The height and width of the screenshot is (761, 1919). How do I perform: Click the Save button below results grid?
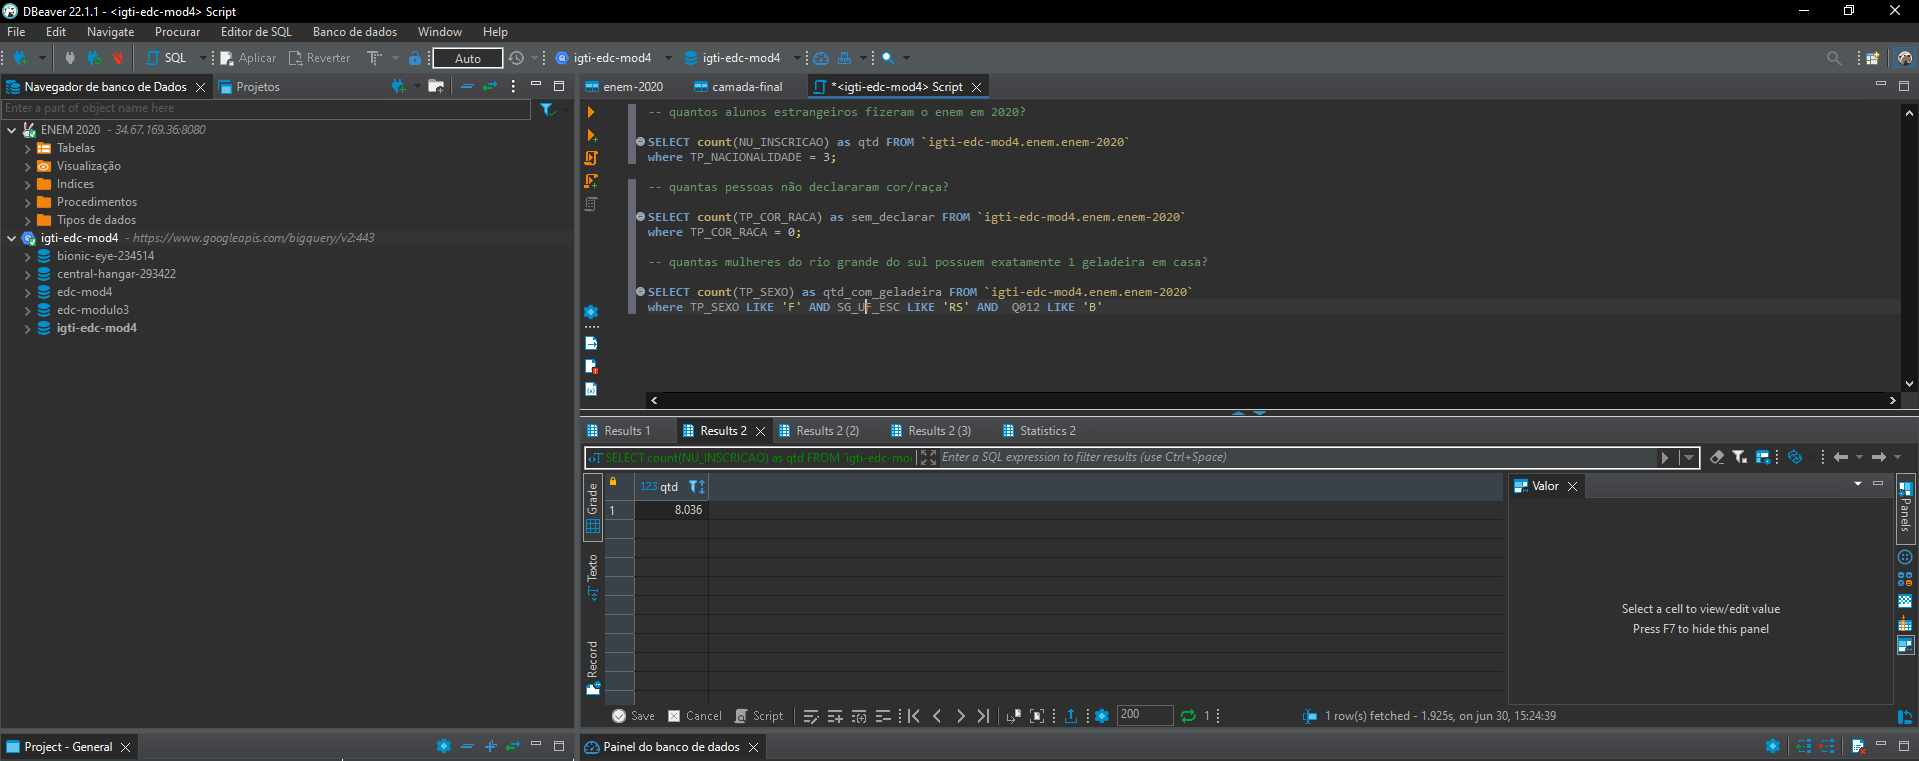(633, 716)
